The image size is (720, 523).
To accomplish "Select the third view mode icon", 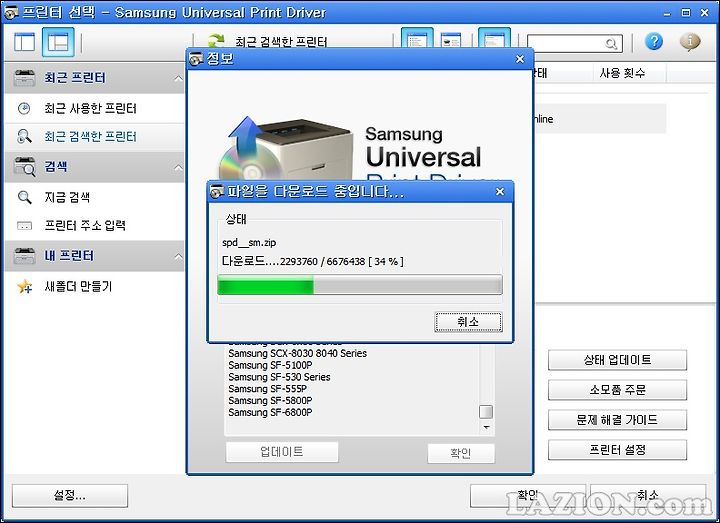I will [x=494, y=39].
